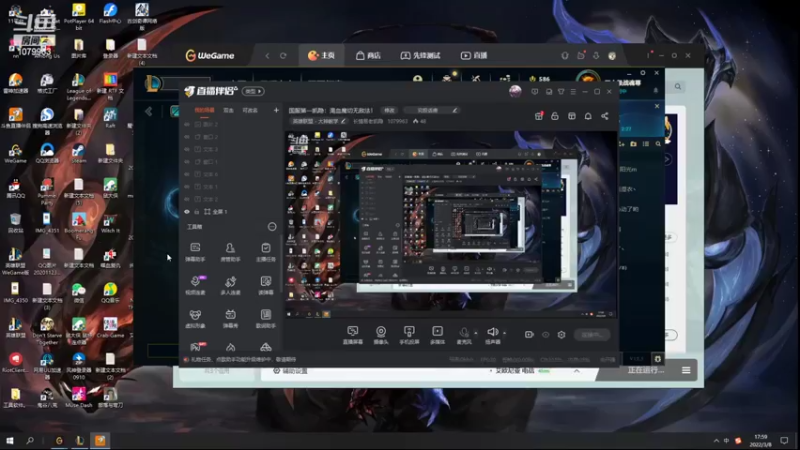This screenshot has width=800, height=450.
Task: Open hamburger menu in streaming app title bar
Action: point(573,92)
